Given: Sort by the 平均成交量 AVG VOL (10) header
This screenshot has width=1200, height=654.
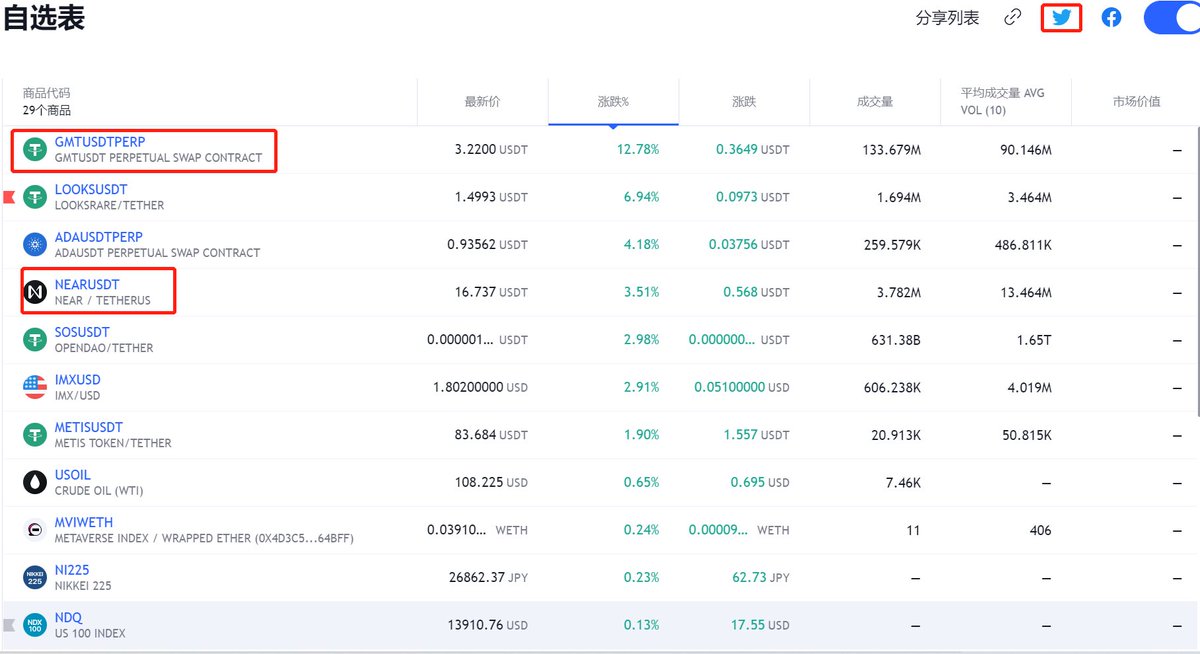Looking at the screenshot, I should [1003, 101].
